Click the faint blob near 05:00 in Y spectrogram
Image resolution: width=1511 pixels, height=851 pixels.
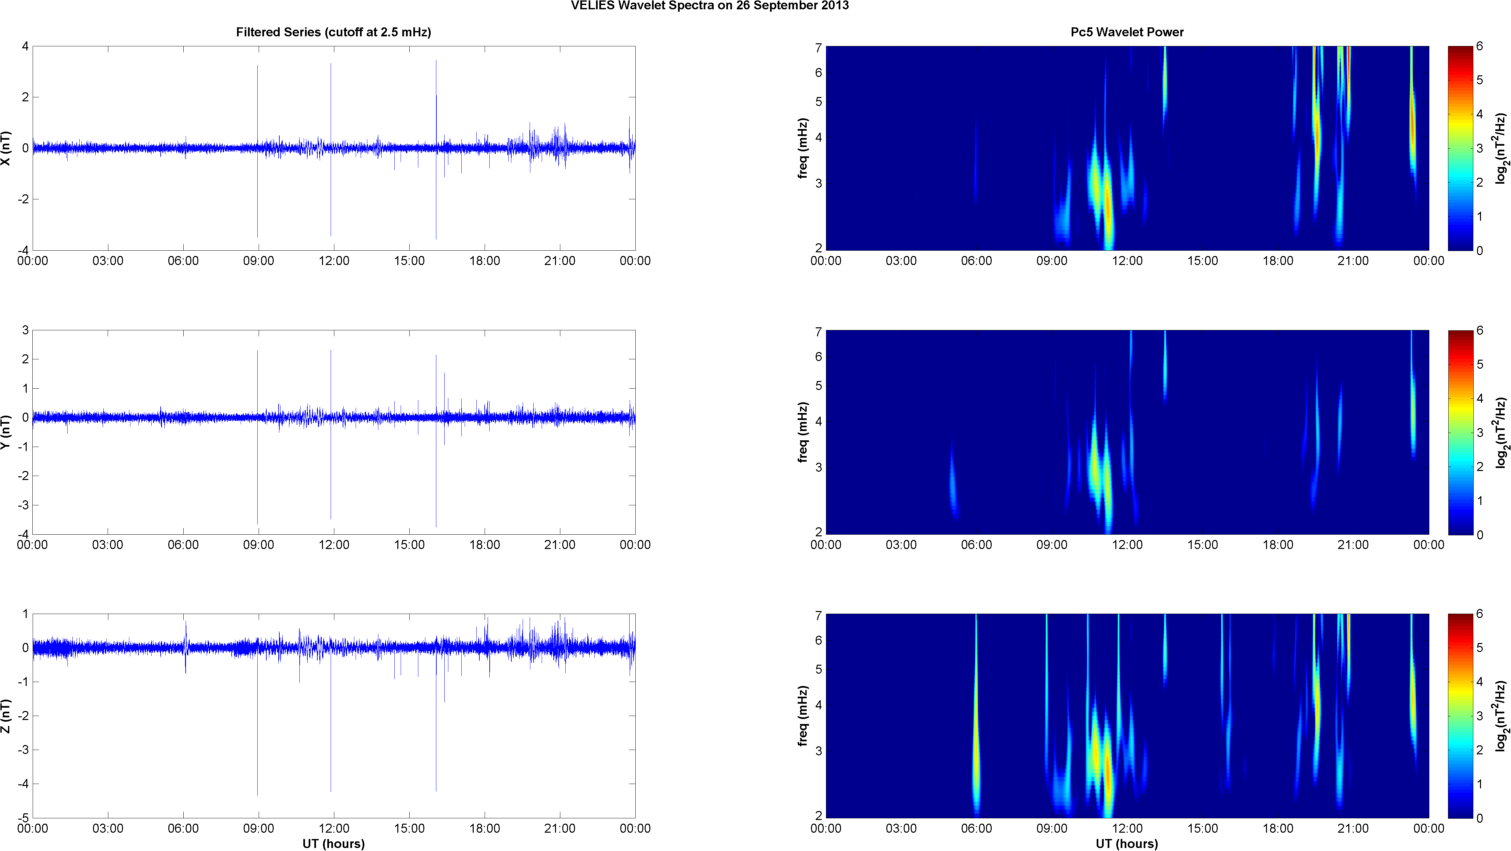coord(953,483)
